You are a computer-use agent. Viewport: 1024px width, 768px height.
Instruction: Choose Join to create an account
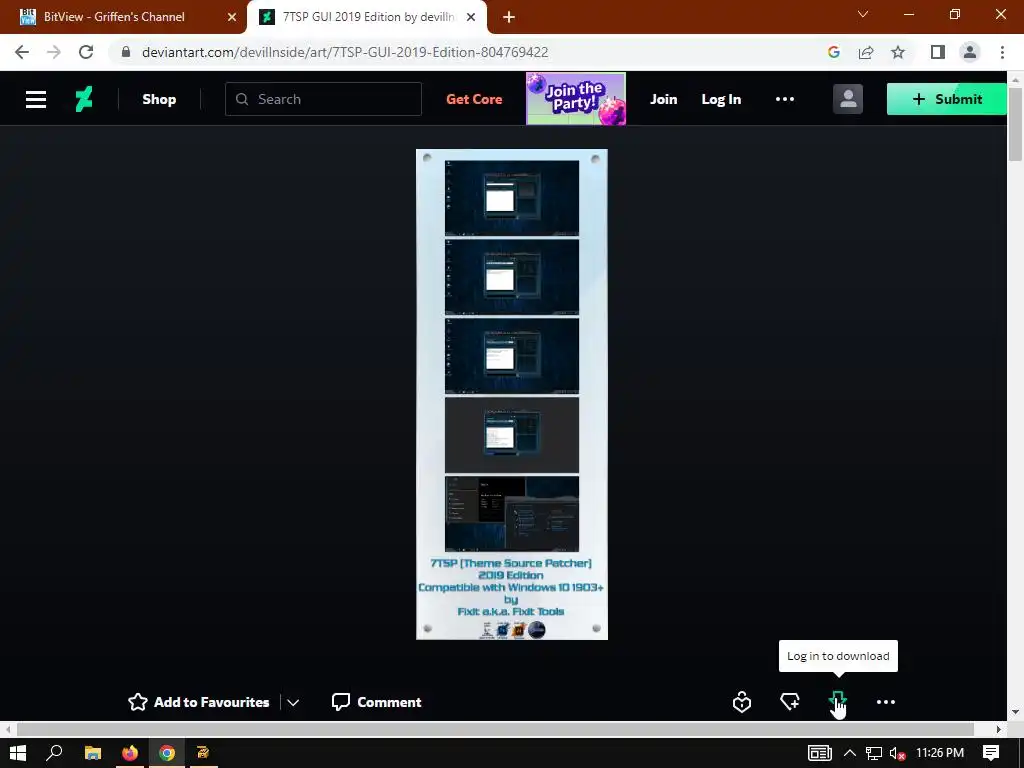pos(664,99)
